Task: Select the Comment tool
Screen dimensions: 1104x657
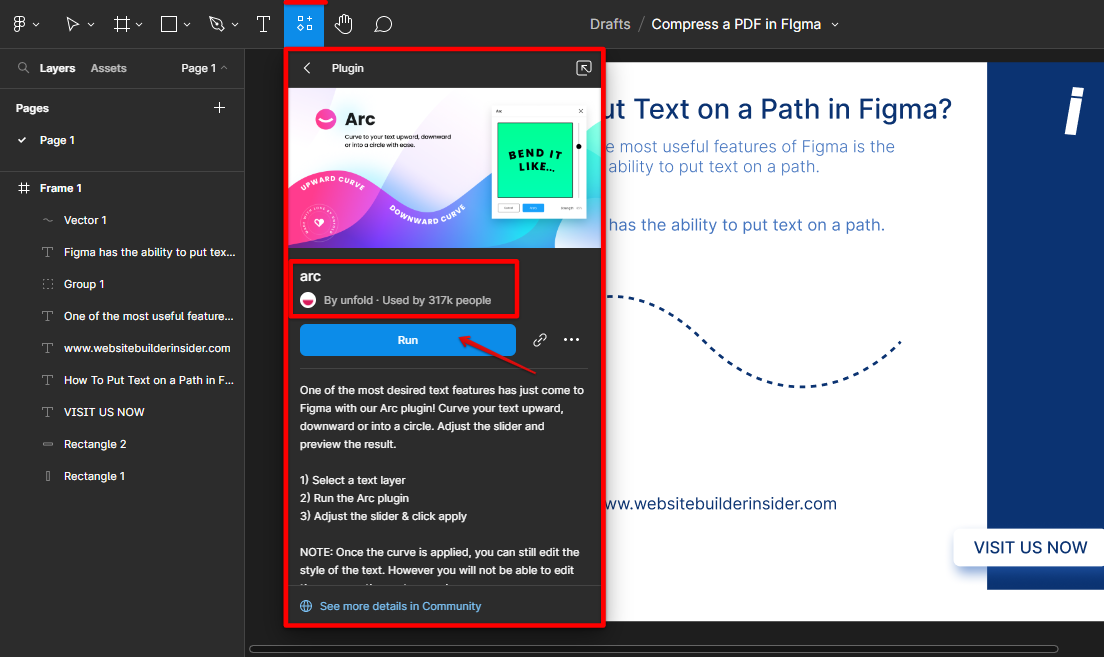Action: tap(382, 23)
